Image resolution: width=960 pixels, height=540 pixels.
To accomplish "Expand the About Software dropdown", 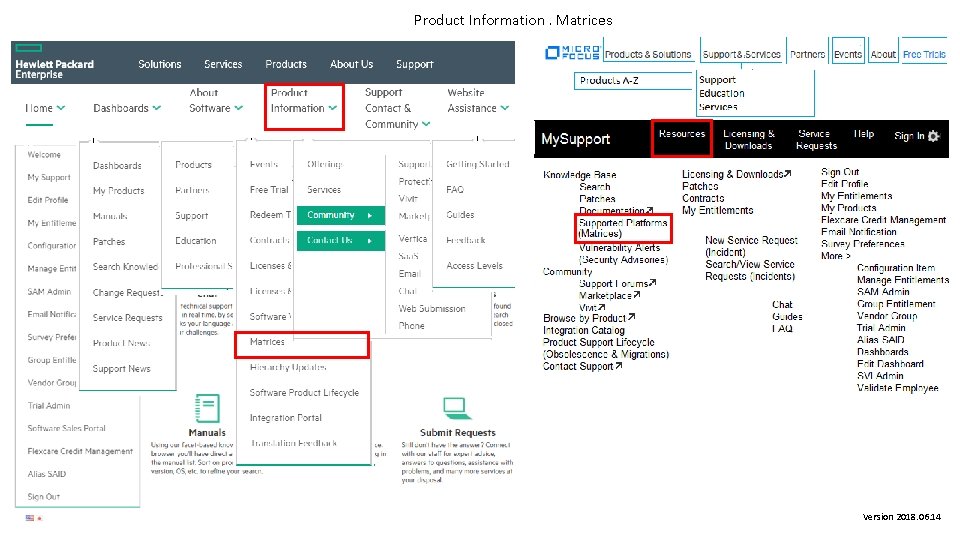I will [x=216, y=100].
